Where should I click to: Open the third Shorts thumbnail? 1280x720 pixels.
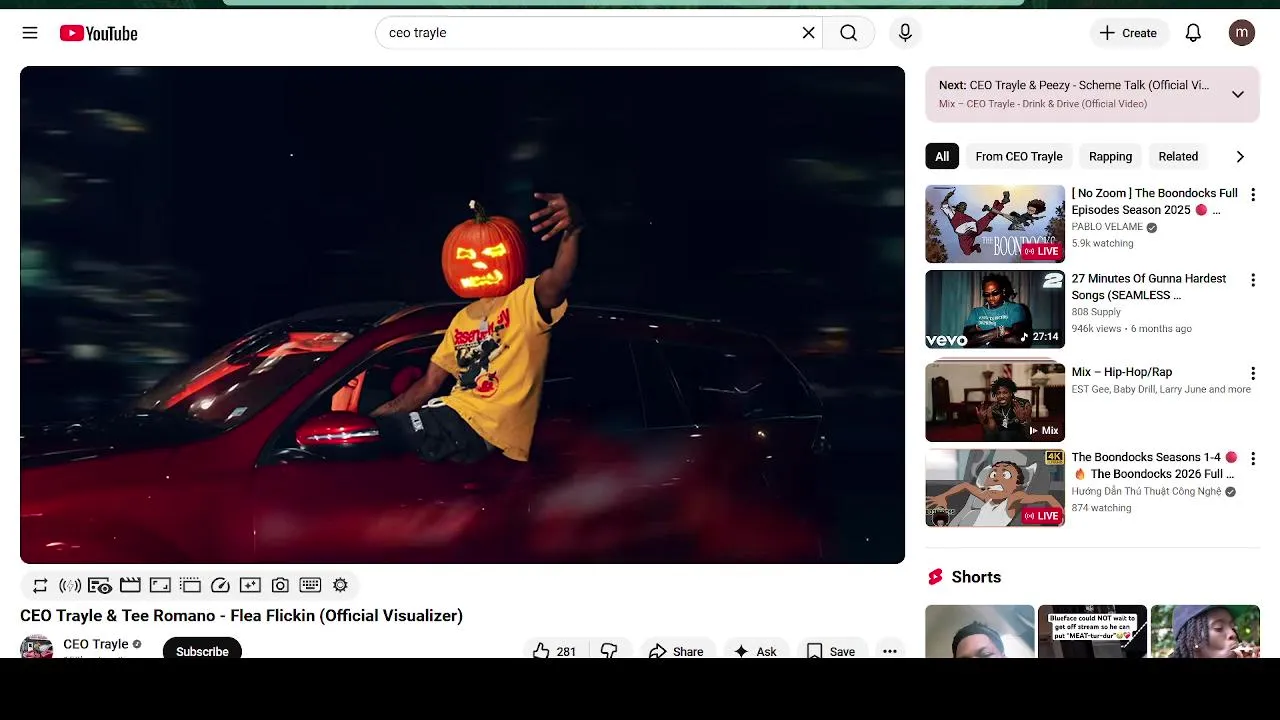pyautogui.click(x=1205, y=631)
